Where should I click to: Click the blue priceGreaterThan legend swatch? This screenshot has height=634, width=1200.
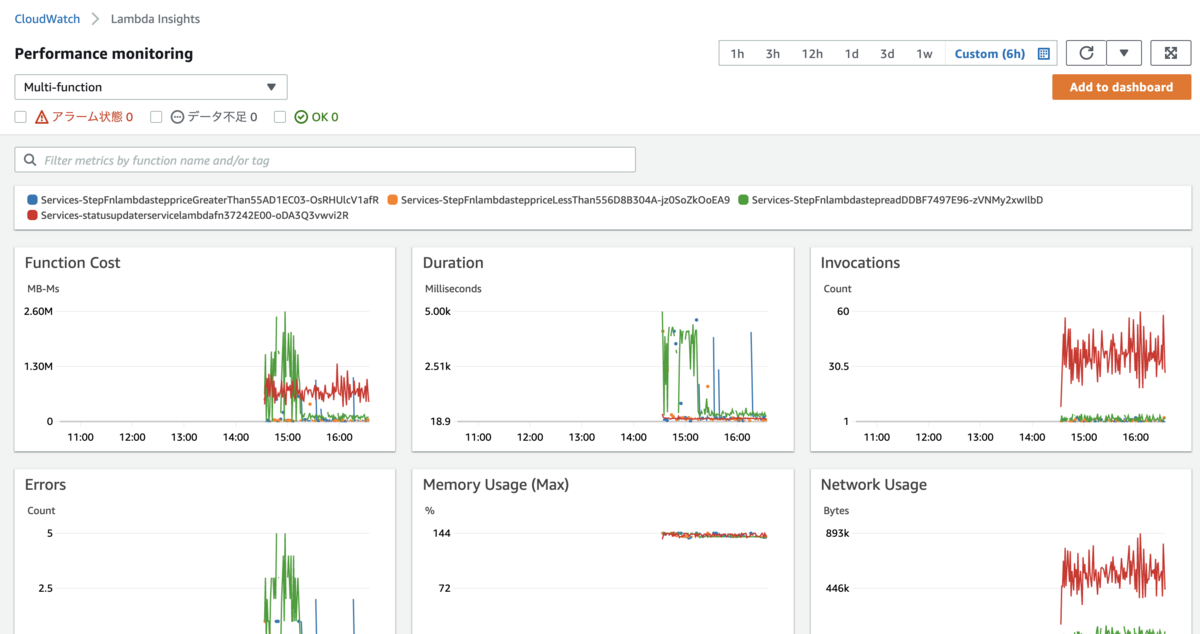click(33, 200)
